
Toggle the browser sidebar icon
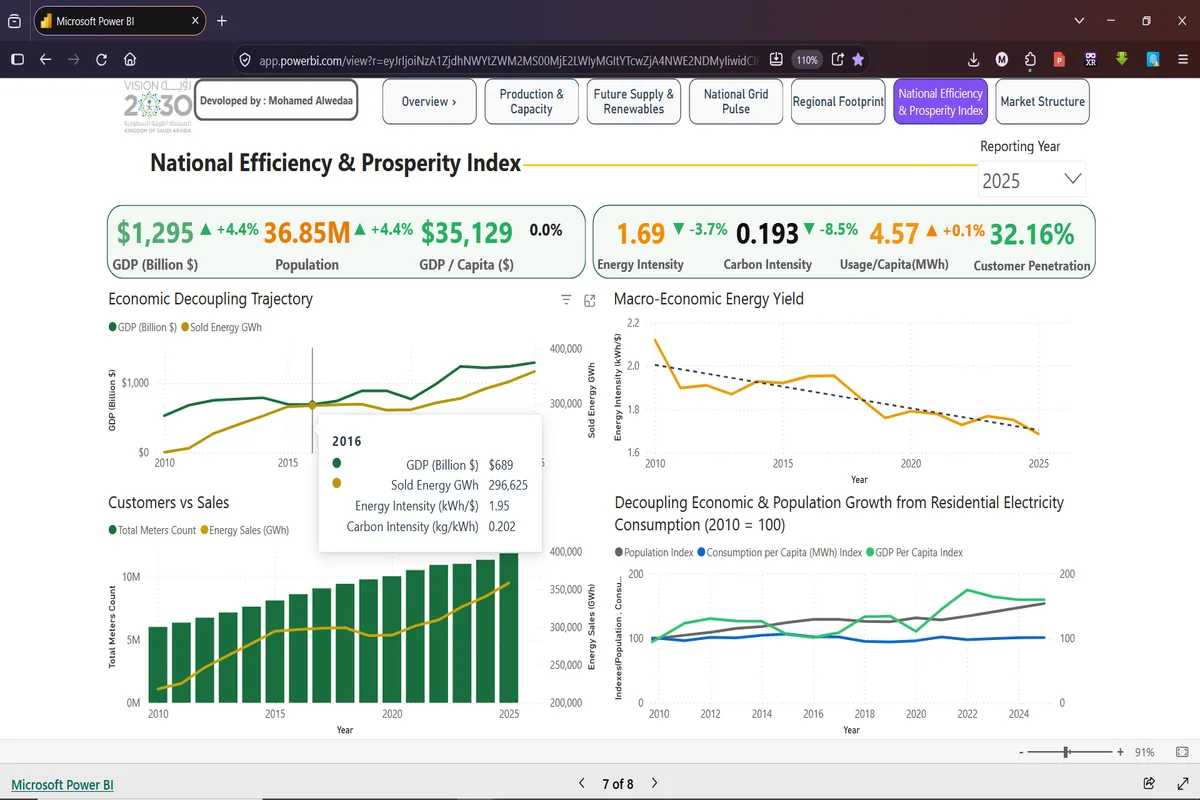point(17,59)
